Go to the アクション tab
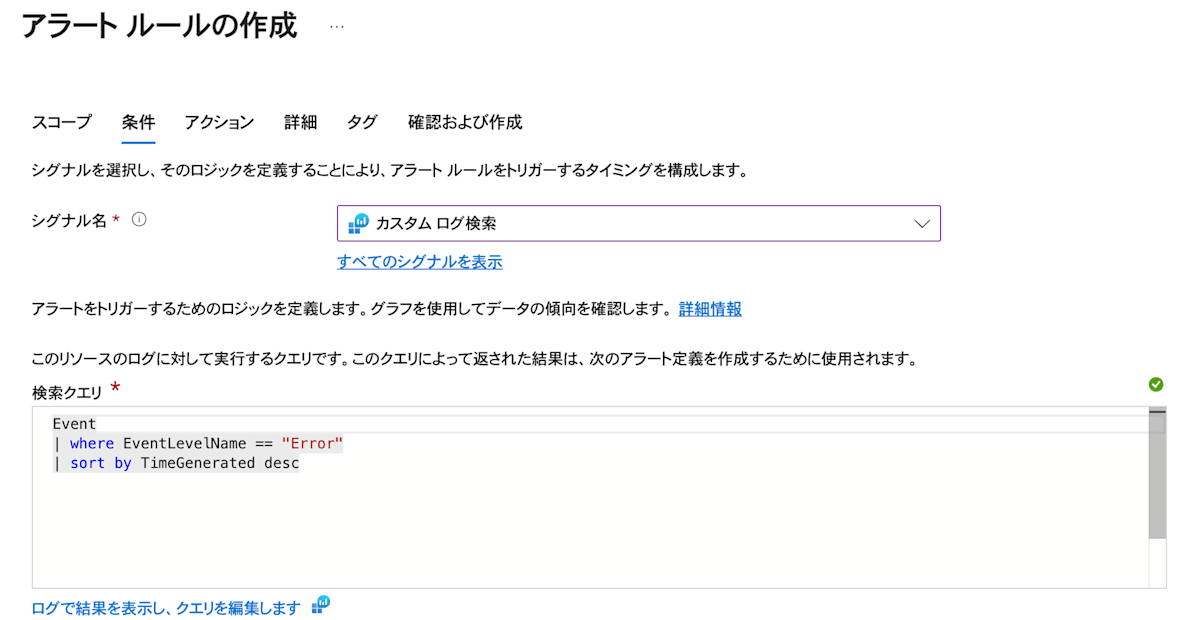The image size is (1200, 620). pyautogui.click(x=219, y=122)
